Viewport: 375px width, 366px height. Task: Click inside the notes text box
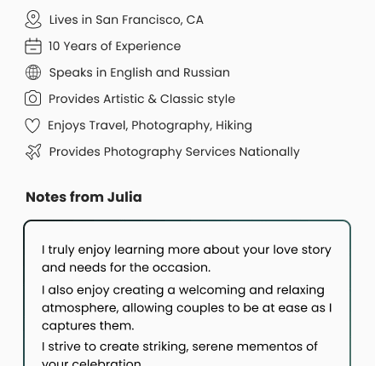click(187, 293)
